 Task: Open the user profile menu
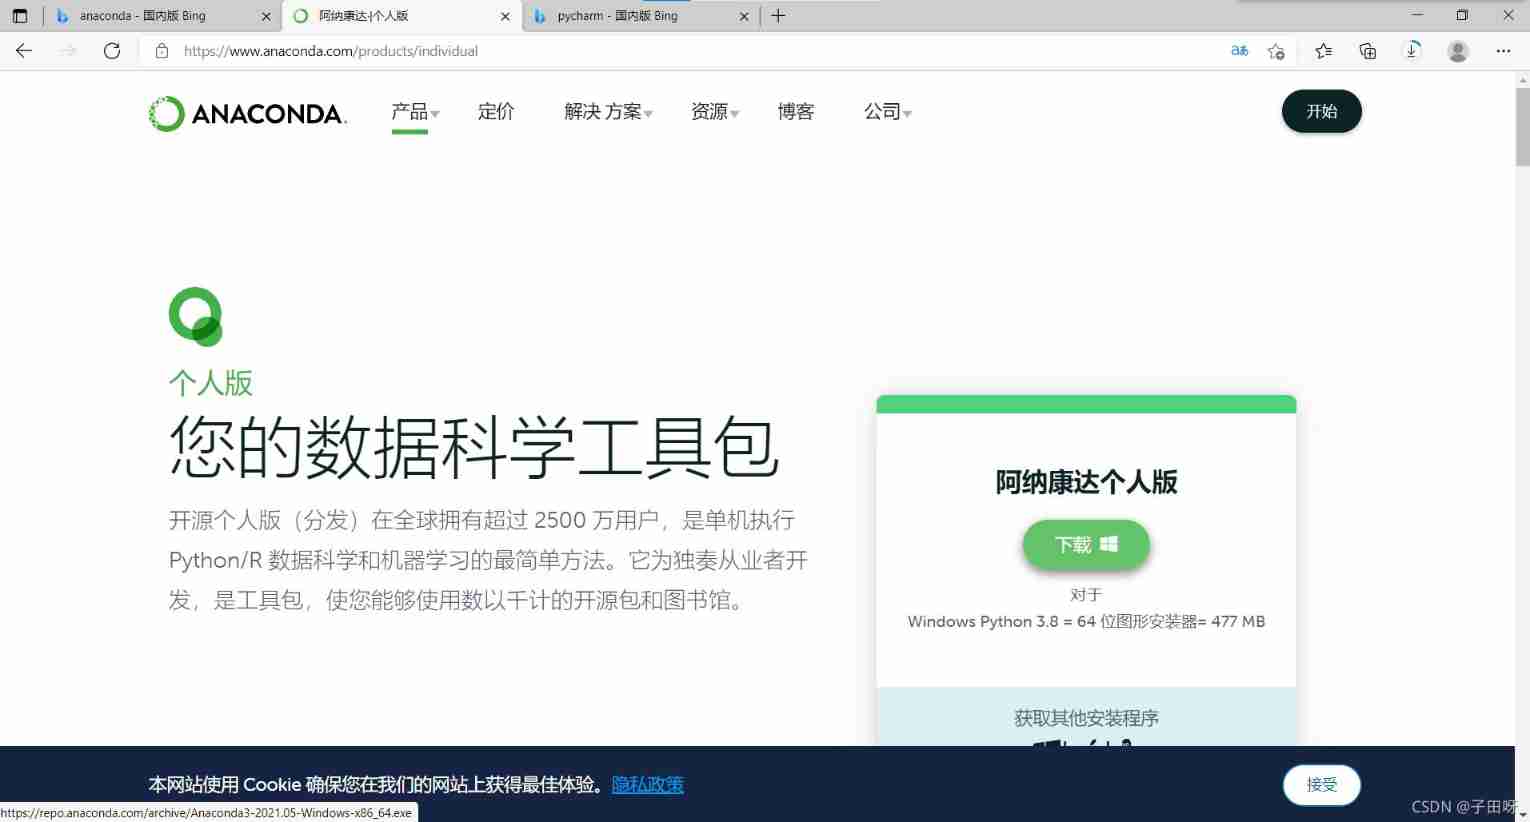1458,51
